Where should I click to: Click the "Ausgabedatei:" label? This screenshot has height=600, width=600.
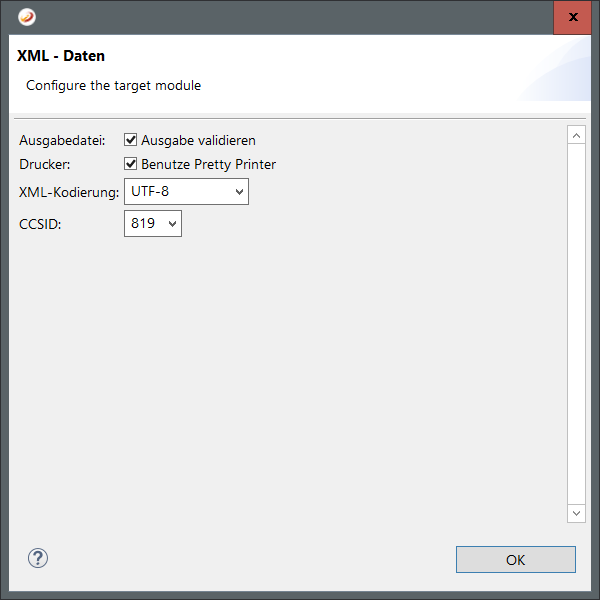point(62,140)
